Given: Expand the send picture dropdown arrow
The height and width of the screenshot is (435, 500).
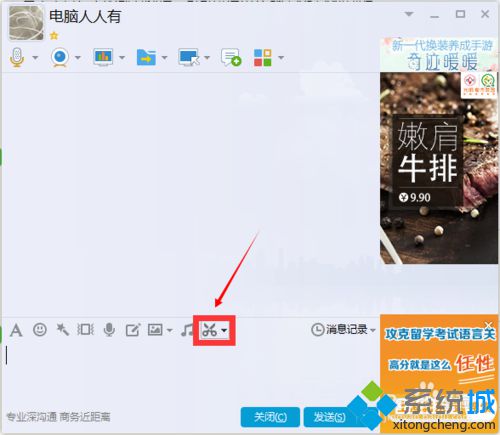Looking at the screenshot, I should click(169, 331).
